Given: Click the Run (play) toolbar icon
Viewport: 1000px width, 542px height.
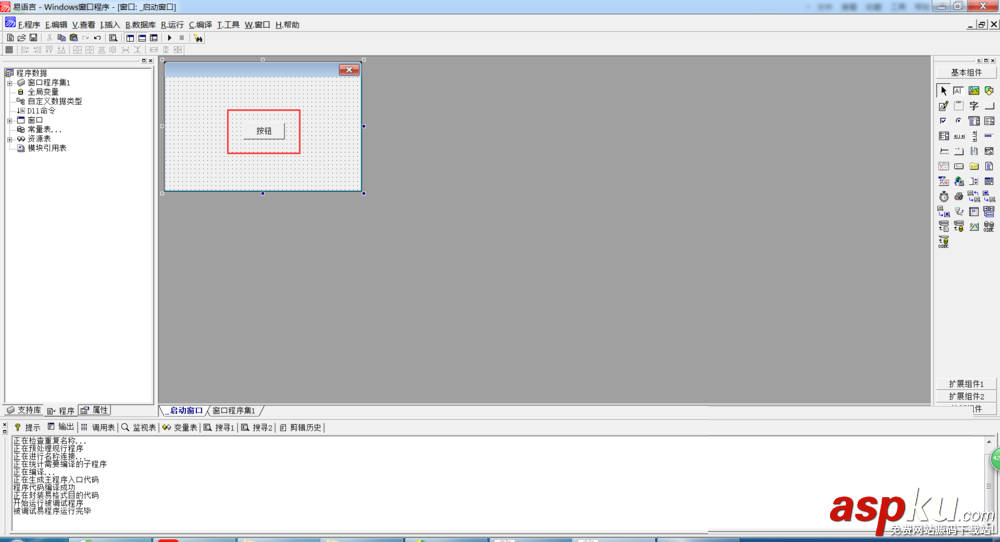Looking at the screenshot, I should tap(170, 38).
